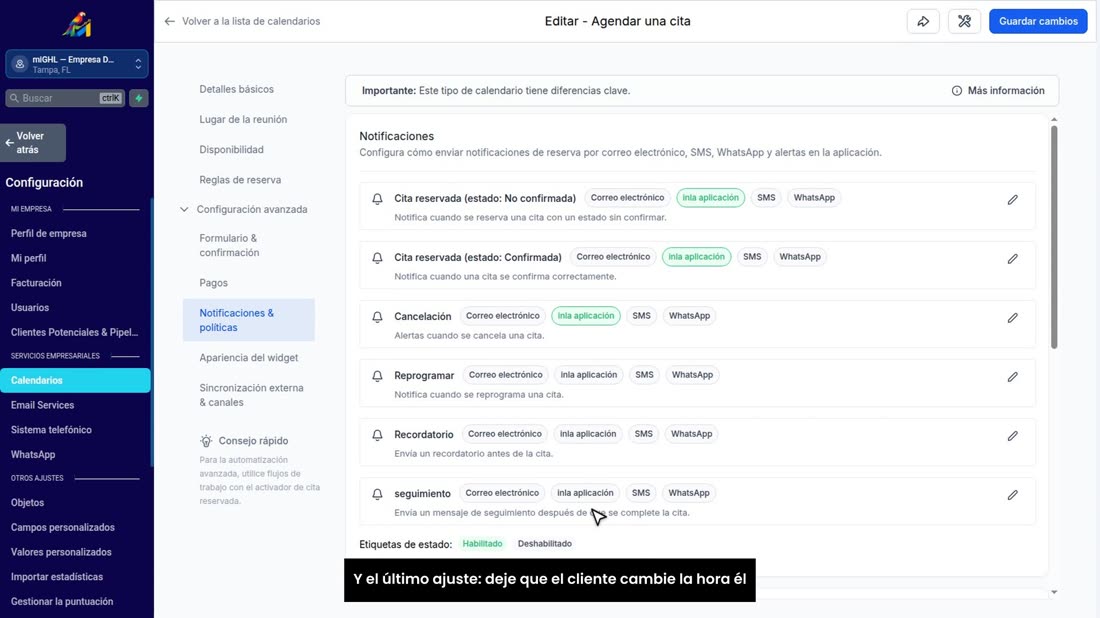Click the notifications panel vertical scrollbar
The image size is (1100, 618).
1054,237
